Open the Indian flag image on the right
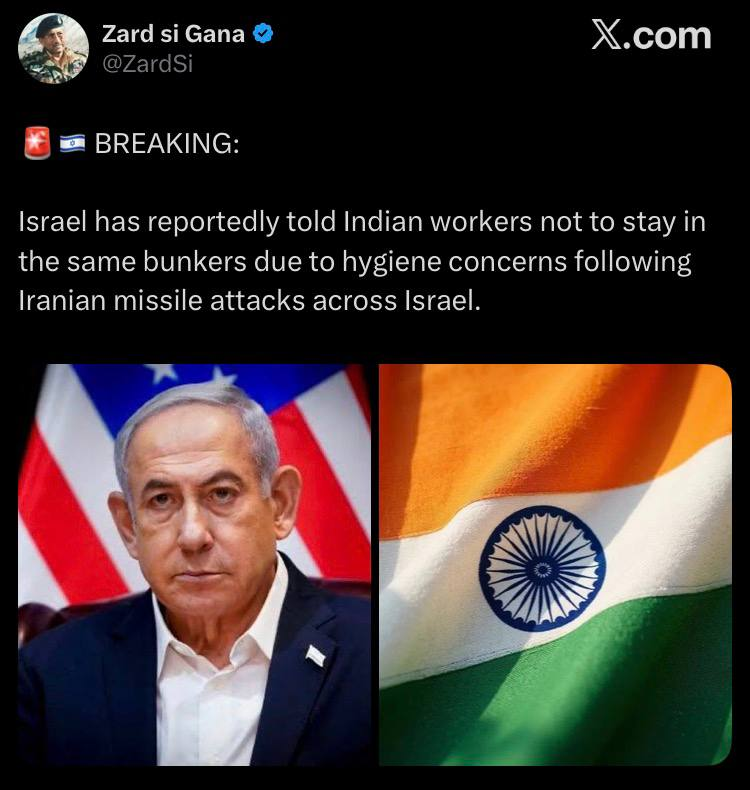Image resolution: width=750 pixels, height=790 pixels. click(x=555, y=564)
